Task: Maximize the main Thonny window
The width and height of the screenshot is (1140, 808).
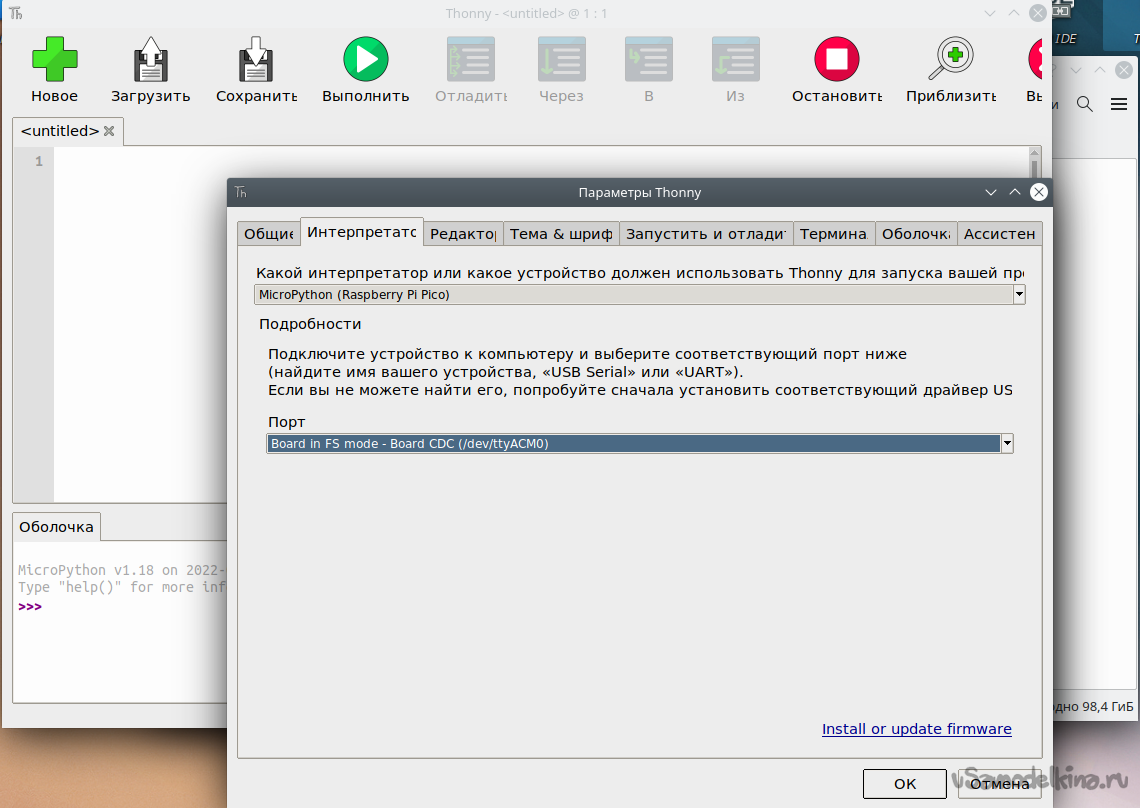Action: [x=1014, y=13]
